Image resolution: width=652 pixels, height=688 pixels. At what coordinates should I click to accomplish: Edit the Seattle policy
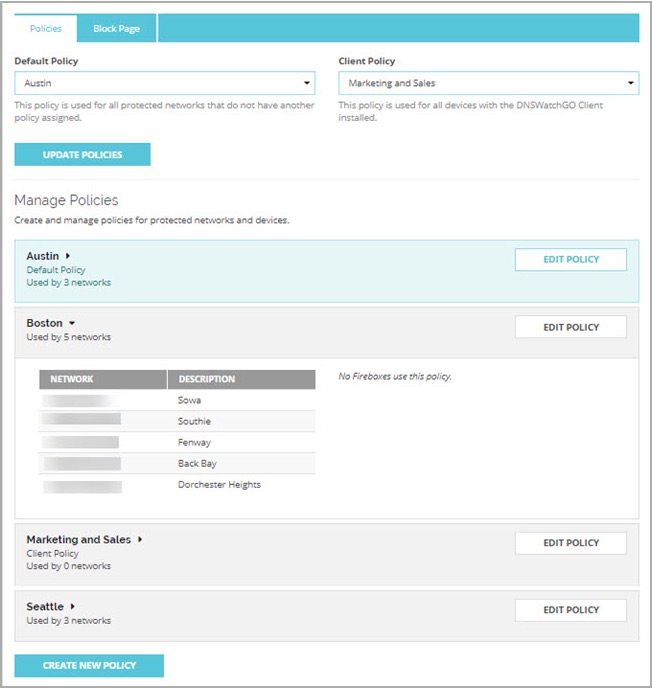pos(570,610)
